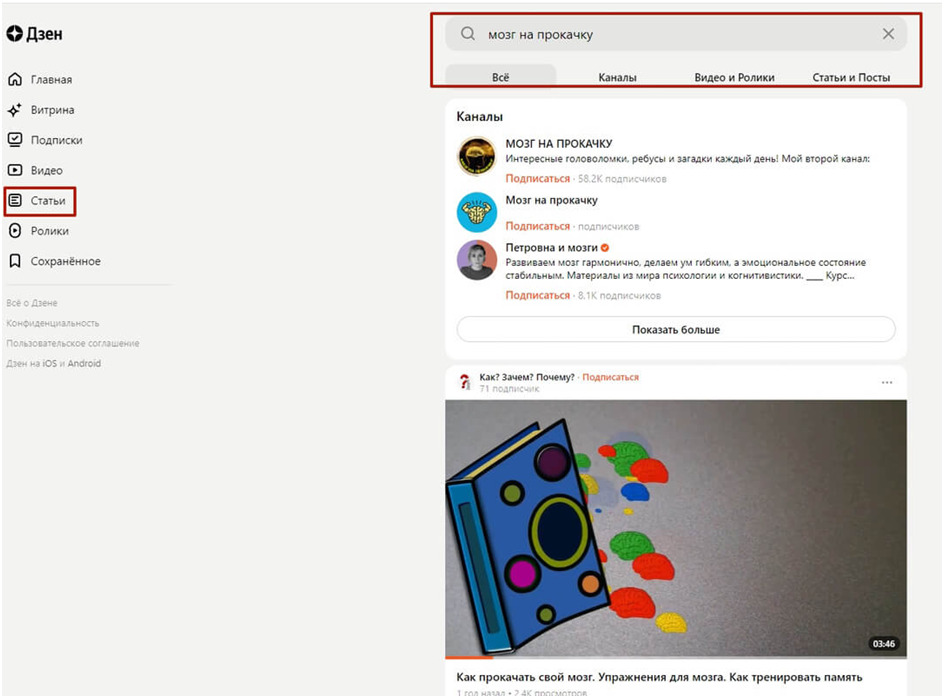944x698 pixels.
Task: Click the search field with мозг на прокачку
Action: pyautogui.click(x=675, y=34)
